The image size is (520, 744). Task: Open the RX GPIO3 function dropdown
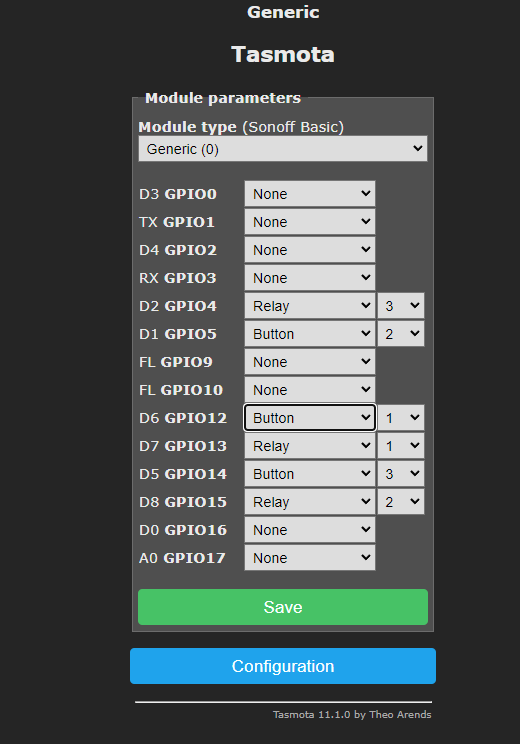[310, 278]
